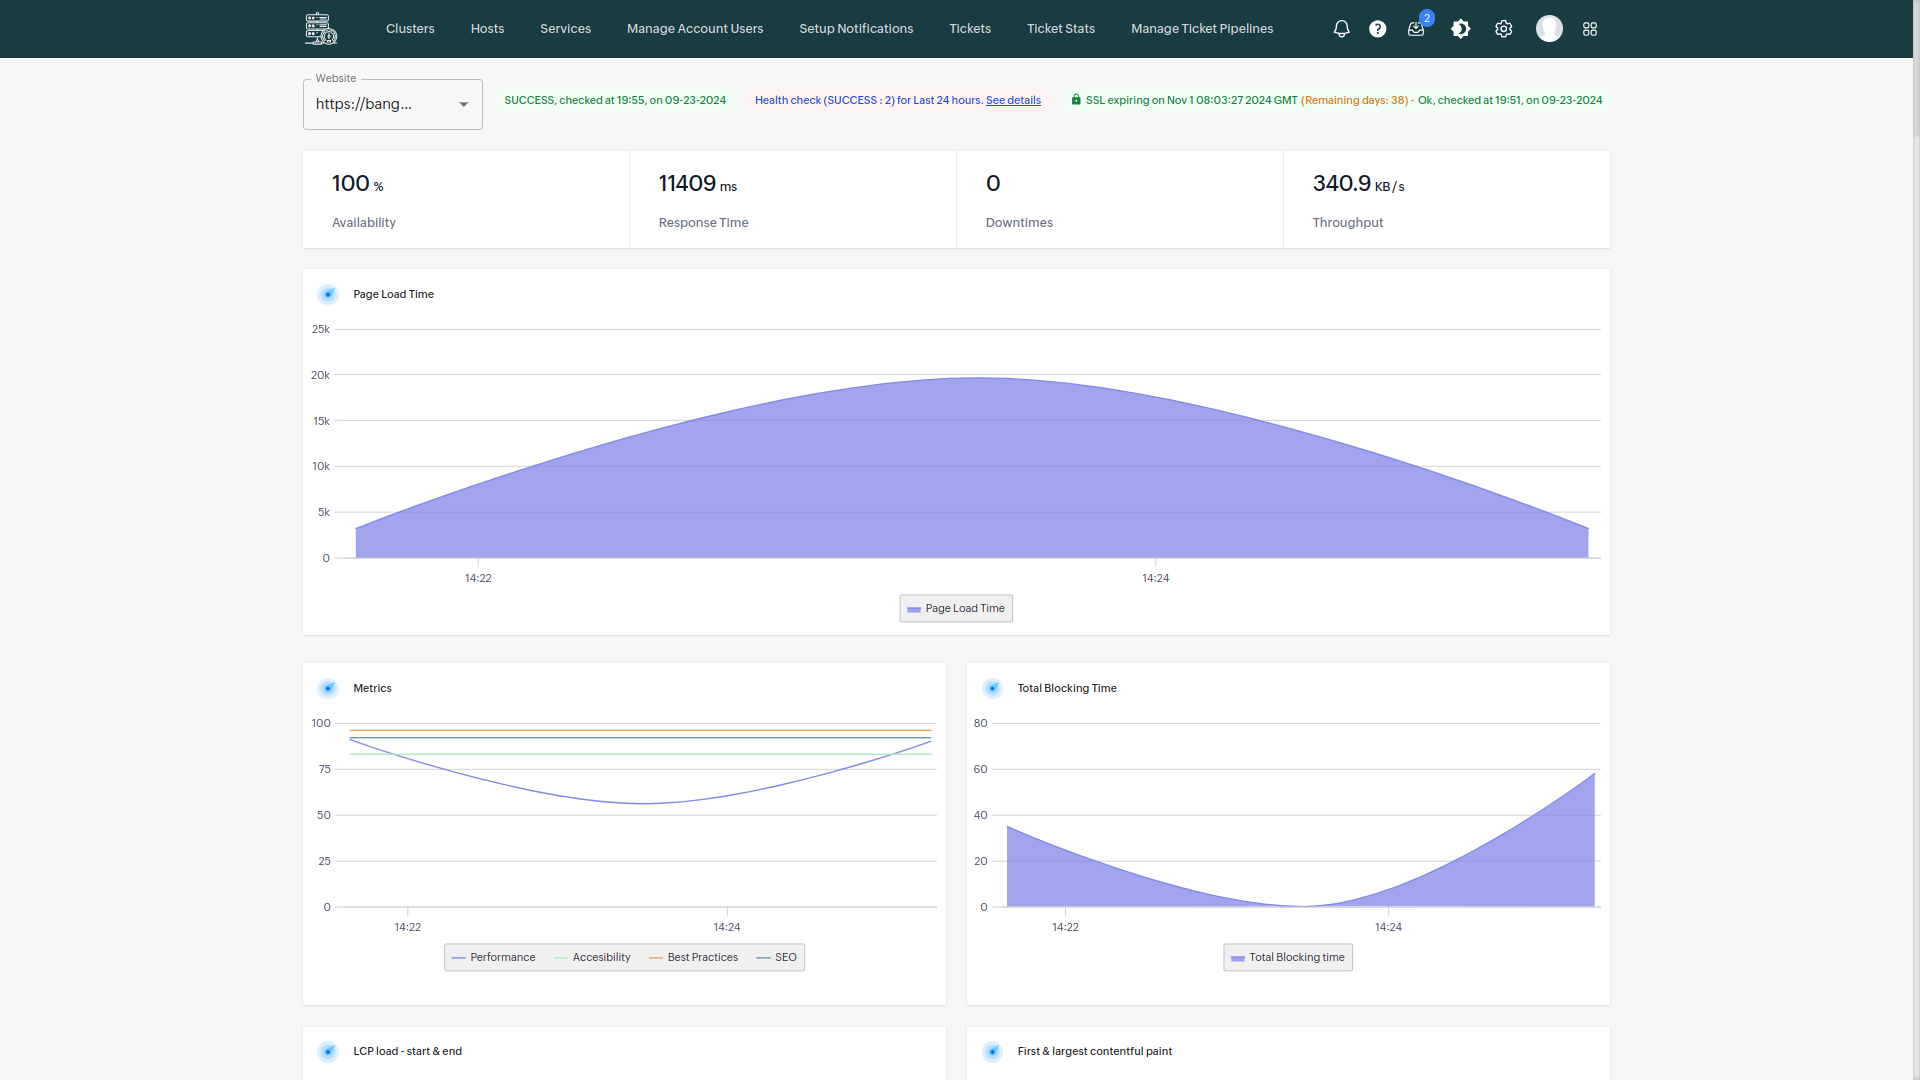
Task: Click the server monitoring logo icon
Action: tap(321, 29)
